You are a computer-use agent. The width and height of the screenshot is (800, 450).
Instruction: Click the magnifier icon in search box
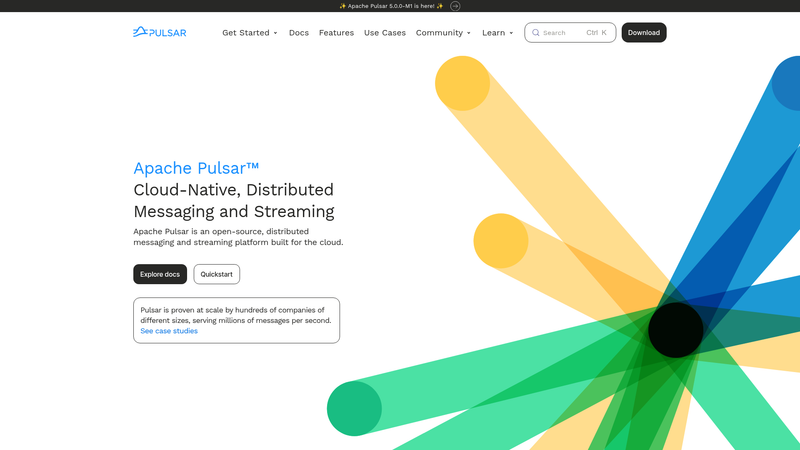pyautogui.click(x=536, y=33)
